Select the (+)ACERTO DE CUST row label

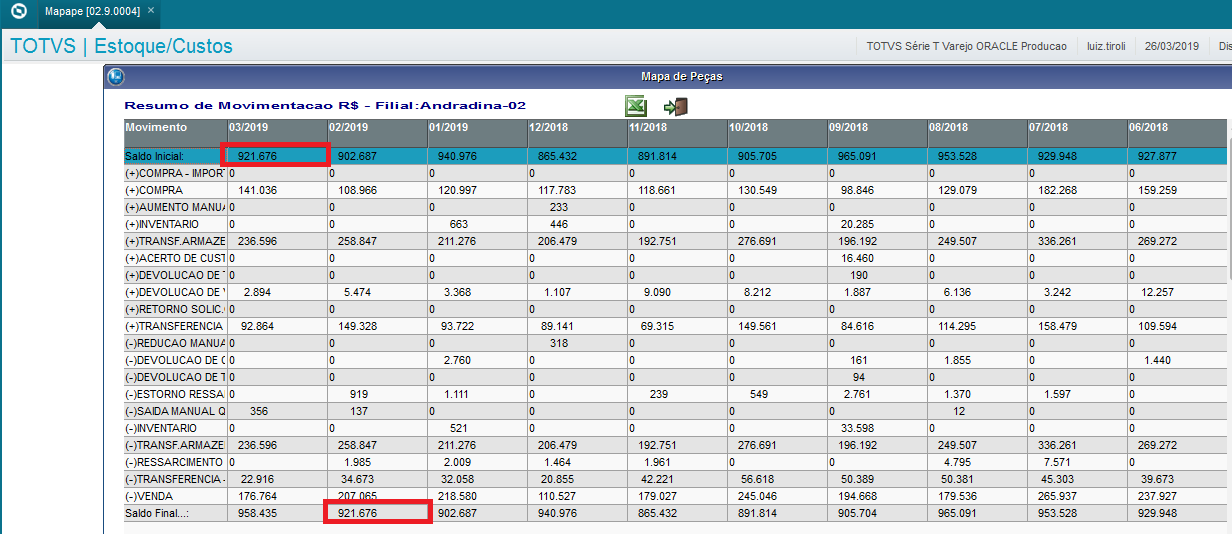pos(175,258)
